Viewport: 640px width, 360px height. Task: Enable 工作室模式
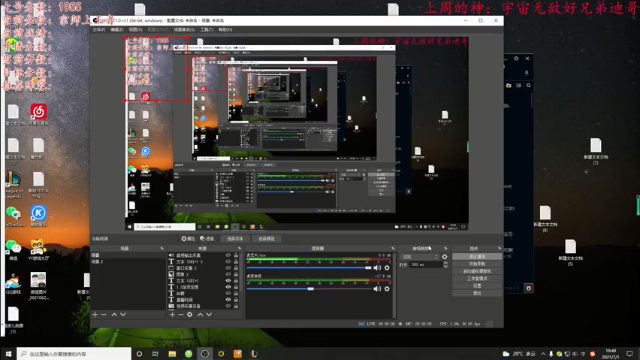point(477,278)
